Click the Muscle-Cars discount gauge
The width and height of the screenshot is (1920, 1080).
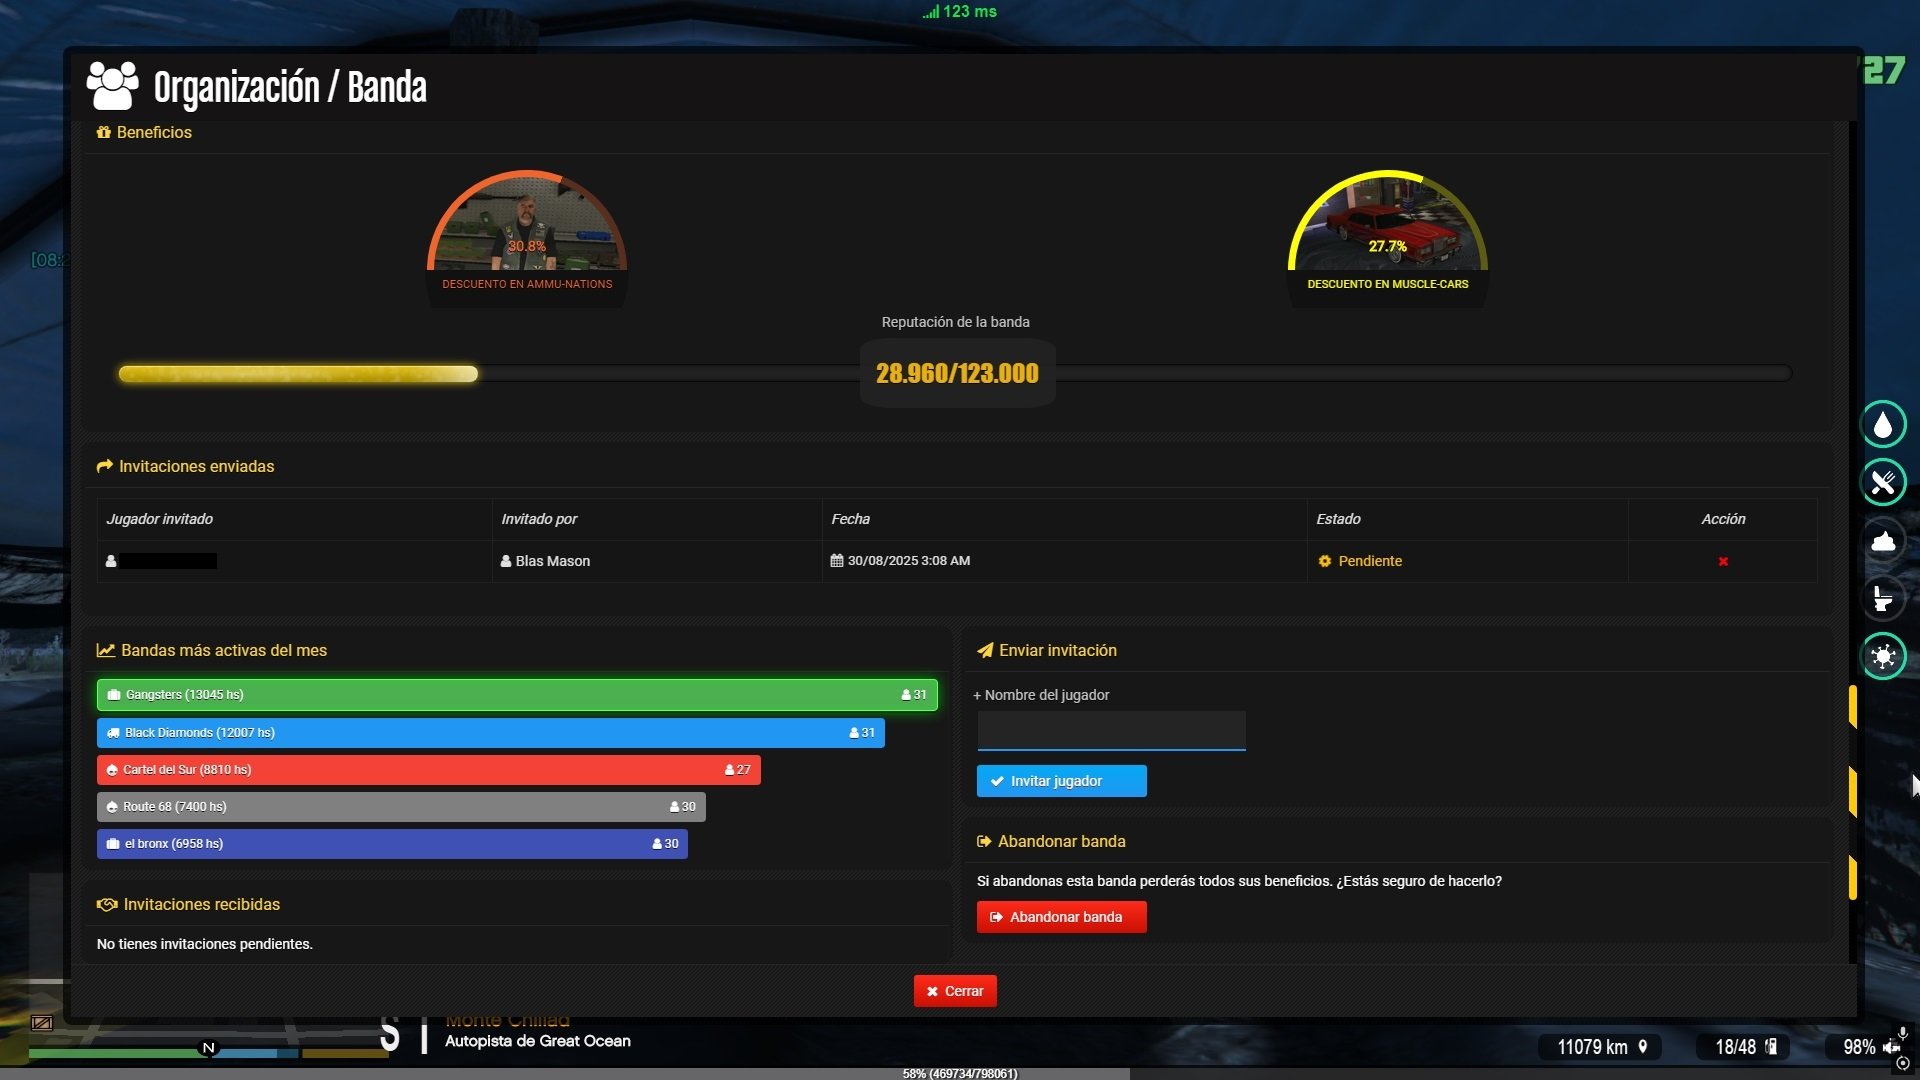(1387, 235)
